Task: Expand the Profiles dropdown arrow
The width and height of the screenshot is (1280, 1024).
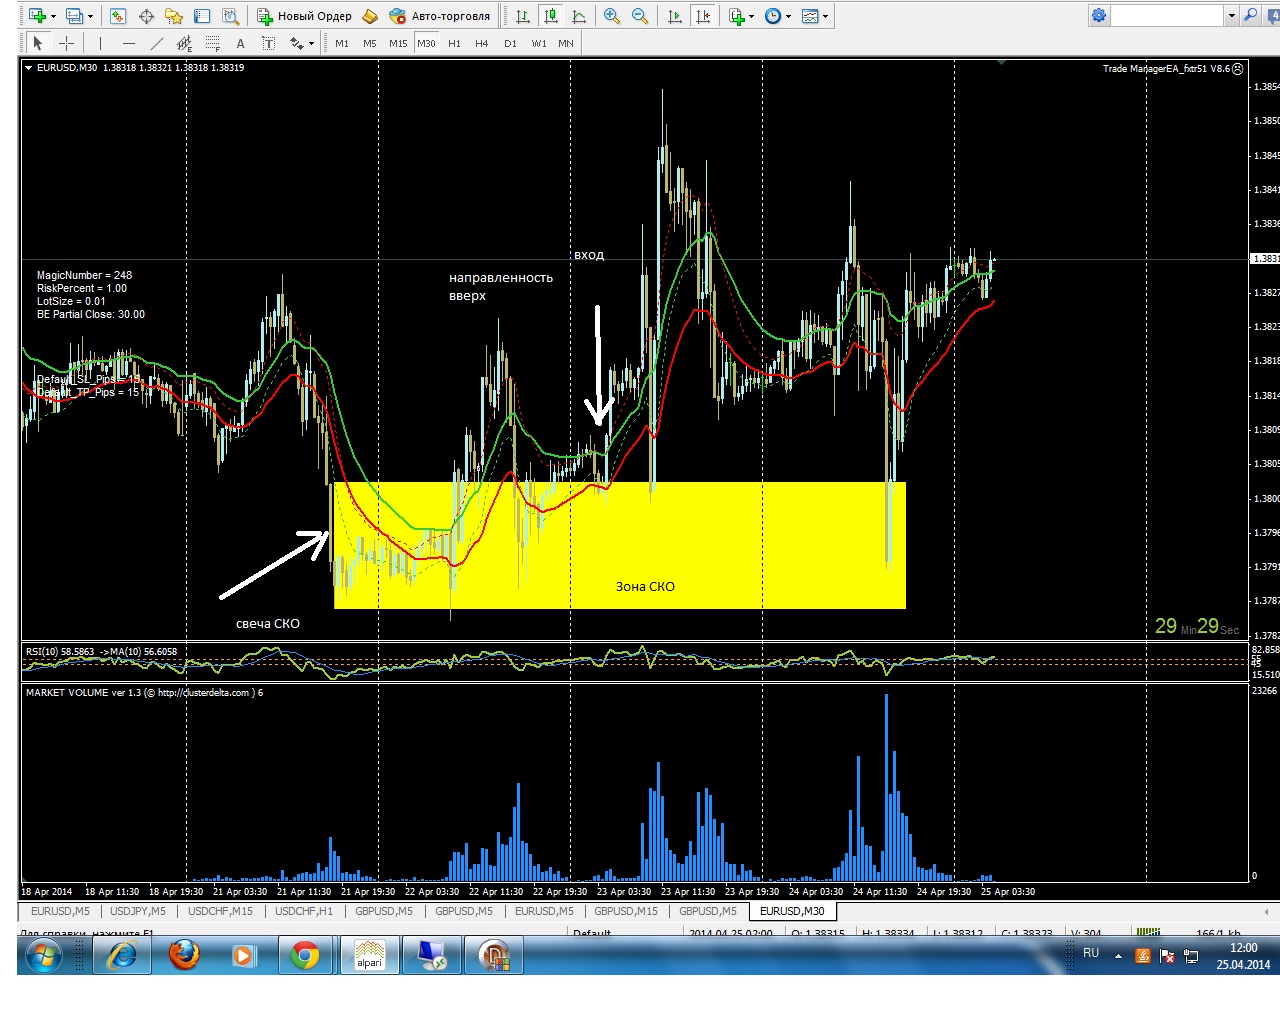Action: (90, 16)
